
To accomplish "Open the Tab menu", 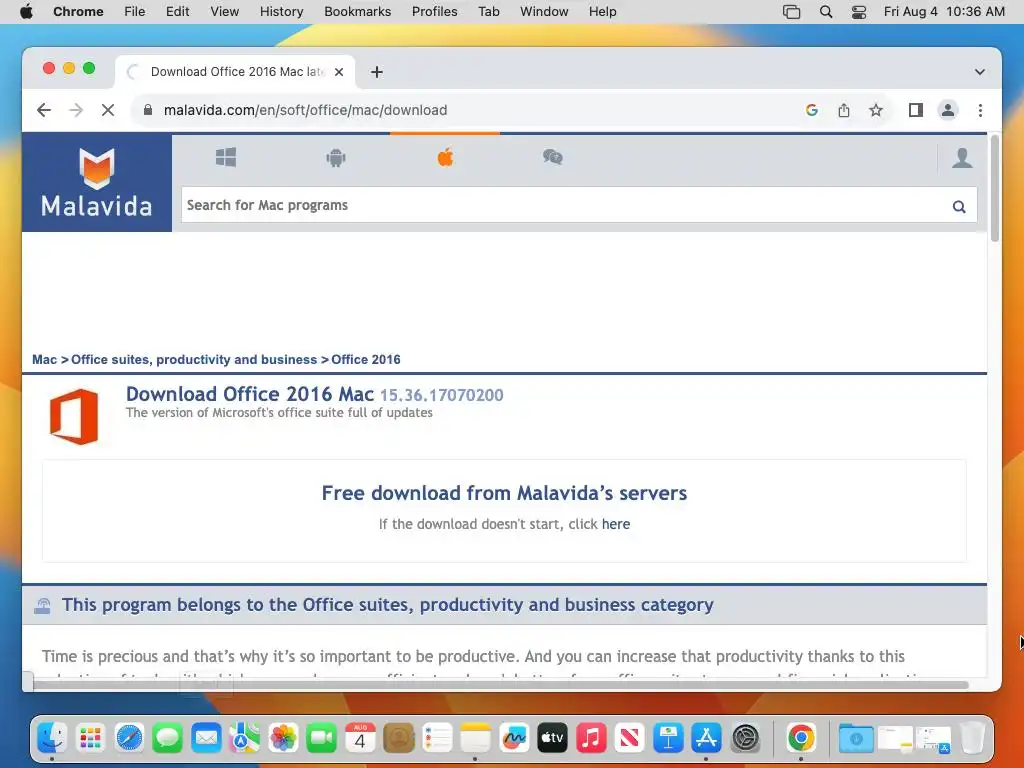I will 488,12.
